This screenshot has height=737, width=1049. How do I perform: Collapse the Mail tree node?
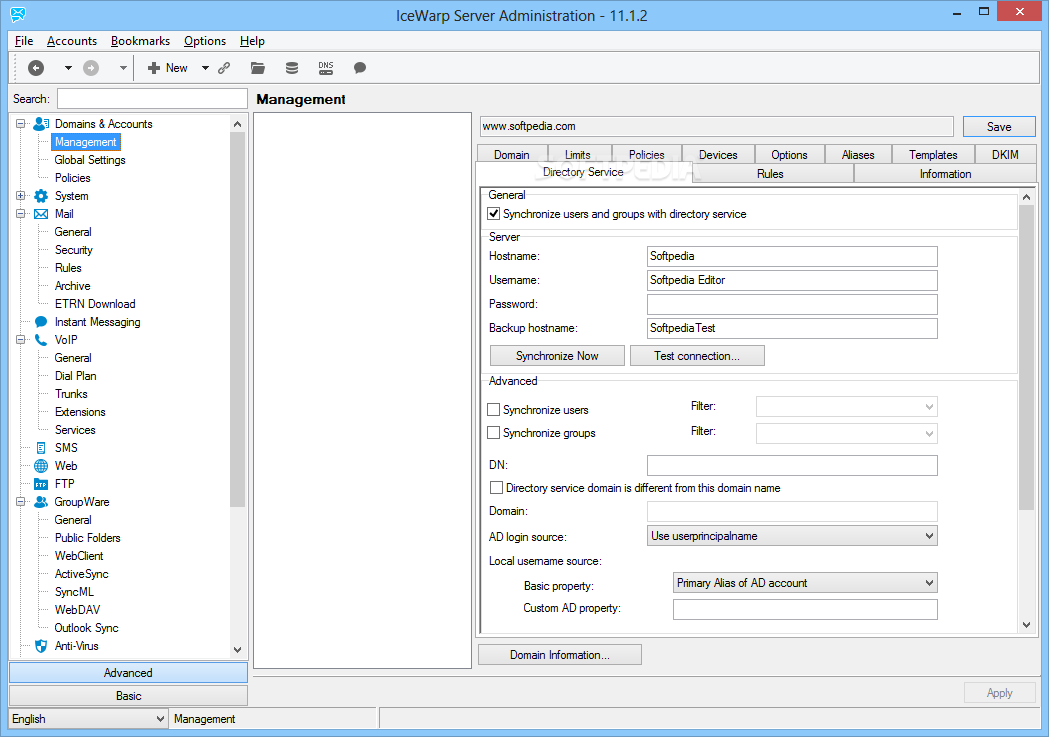point(21,214)
